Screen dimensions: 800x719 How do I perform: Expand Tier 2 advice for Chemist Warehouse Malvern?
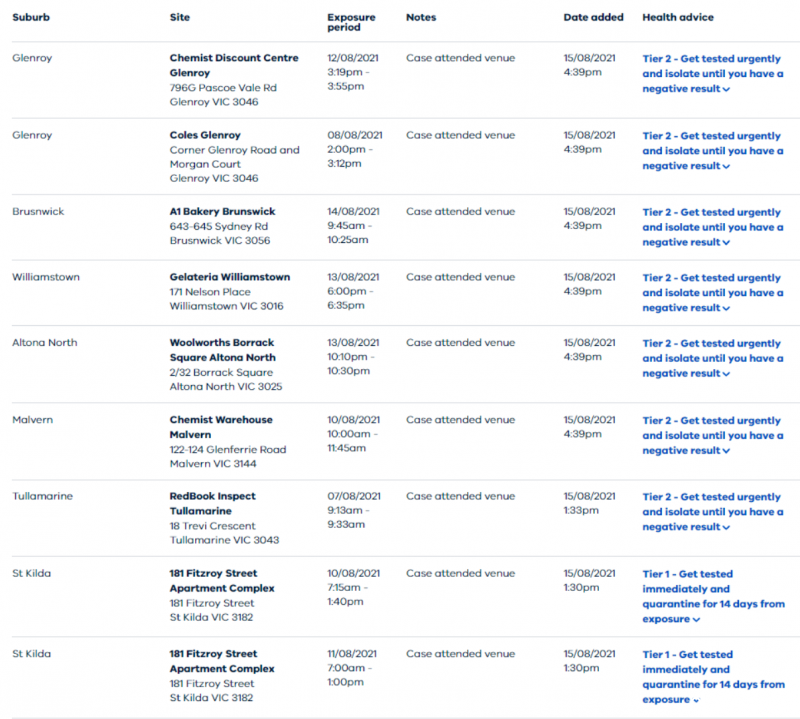(713, 436)
